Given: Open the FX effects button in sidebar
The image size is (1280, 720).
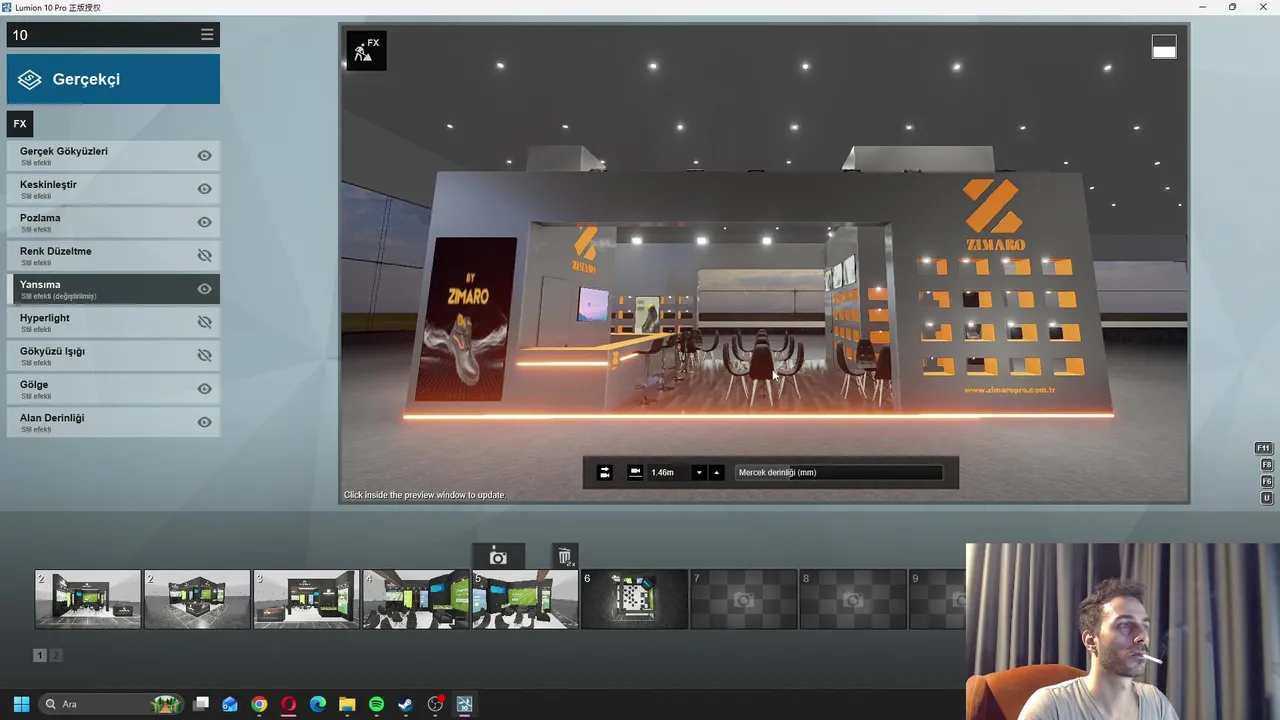Looking at the screenshot, I should tap(20, 124).
